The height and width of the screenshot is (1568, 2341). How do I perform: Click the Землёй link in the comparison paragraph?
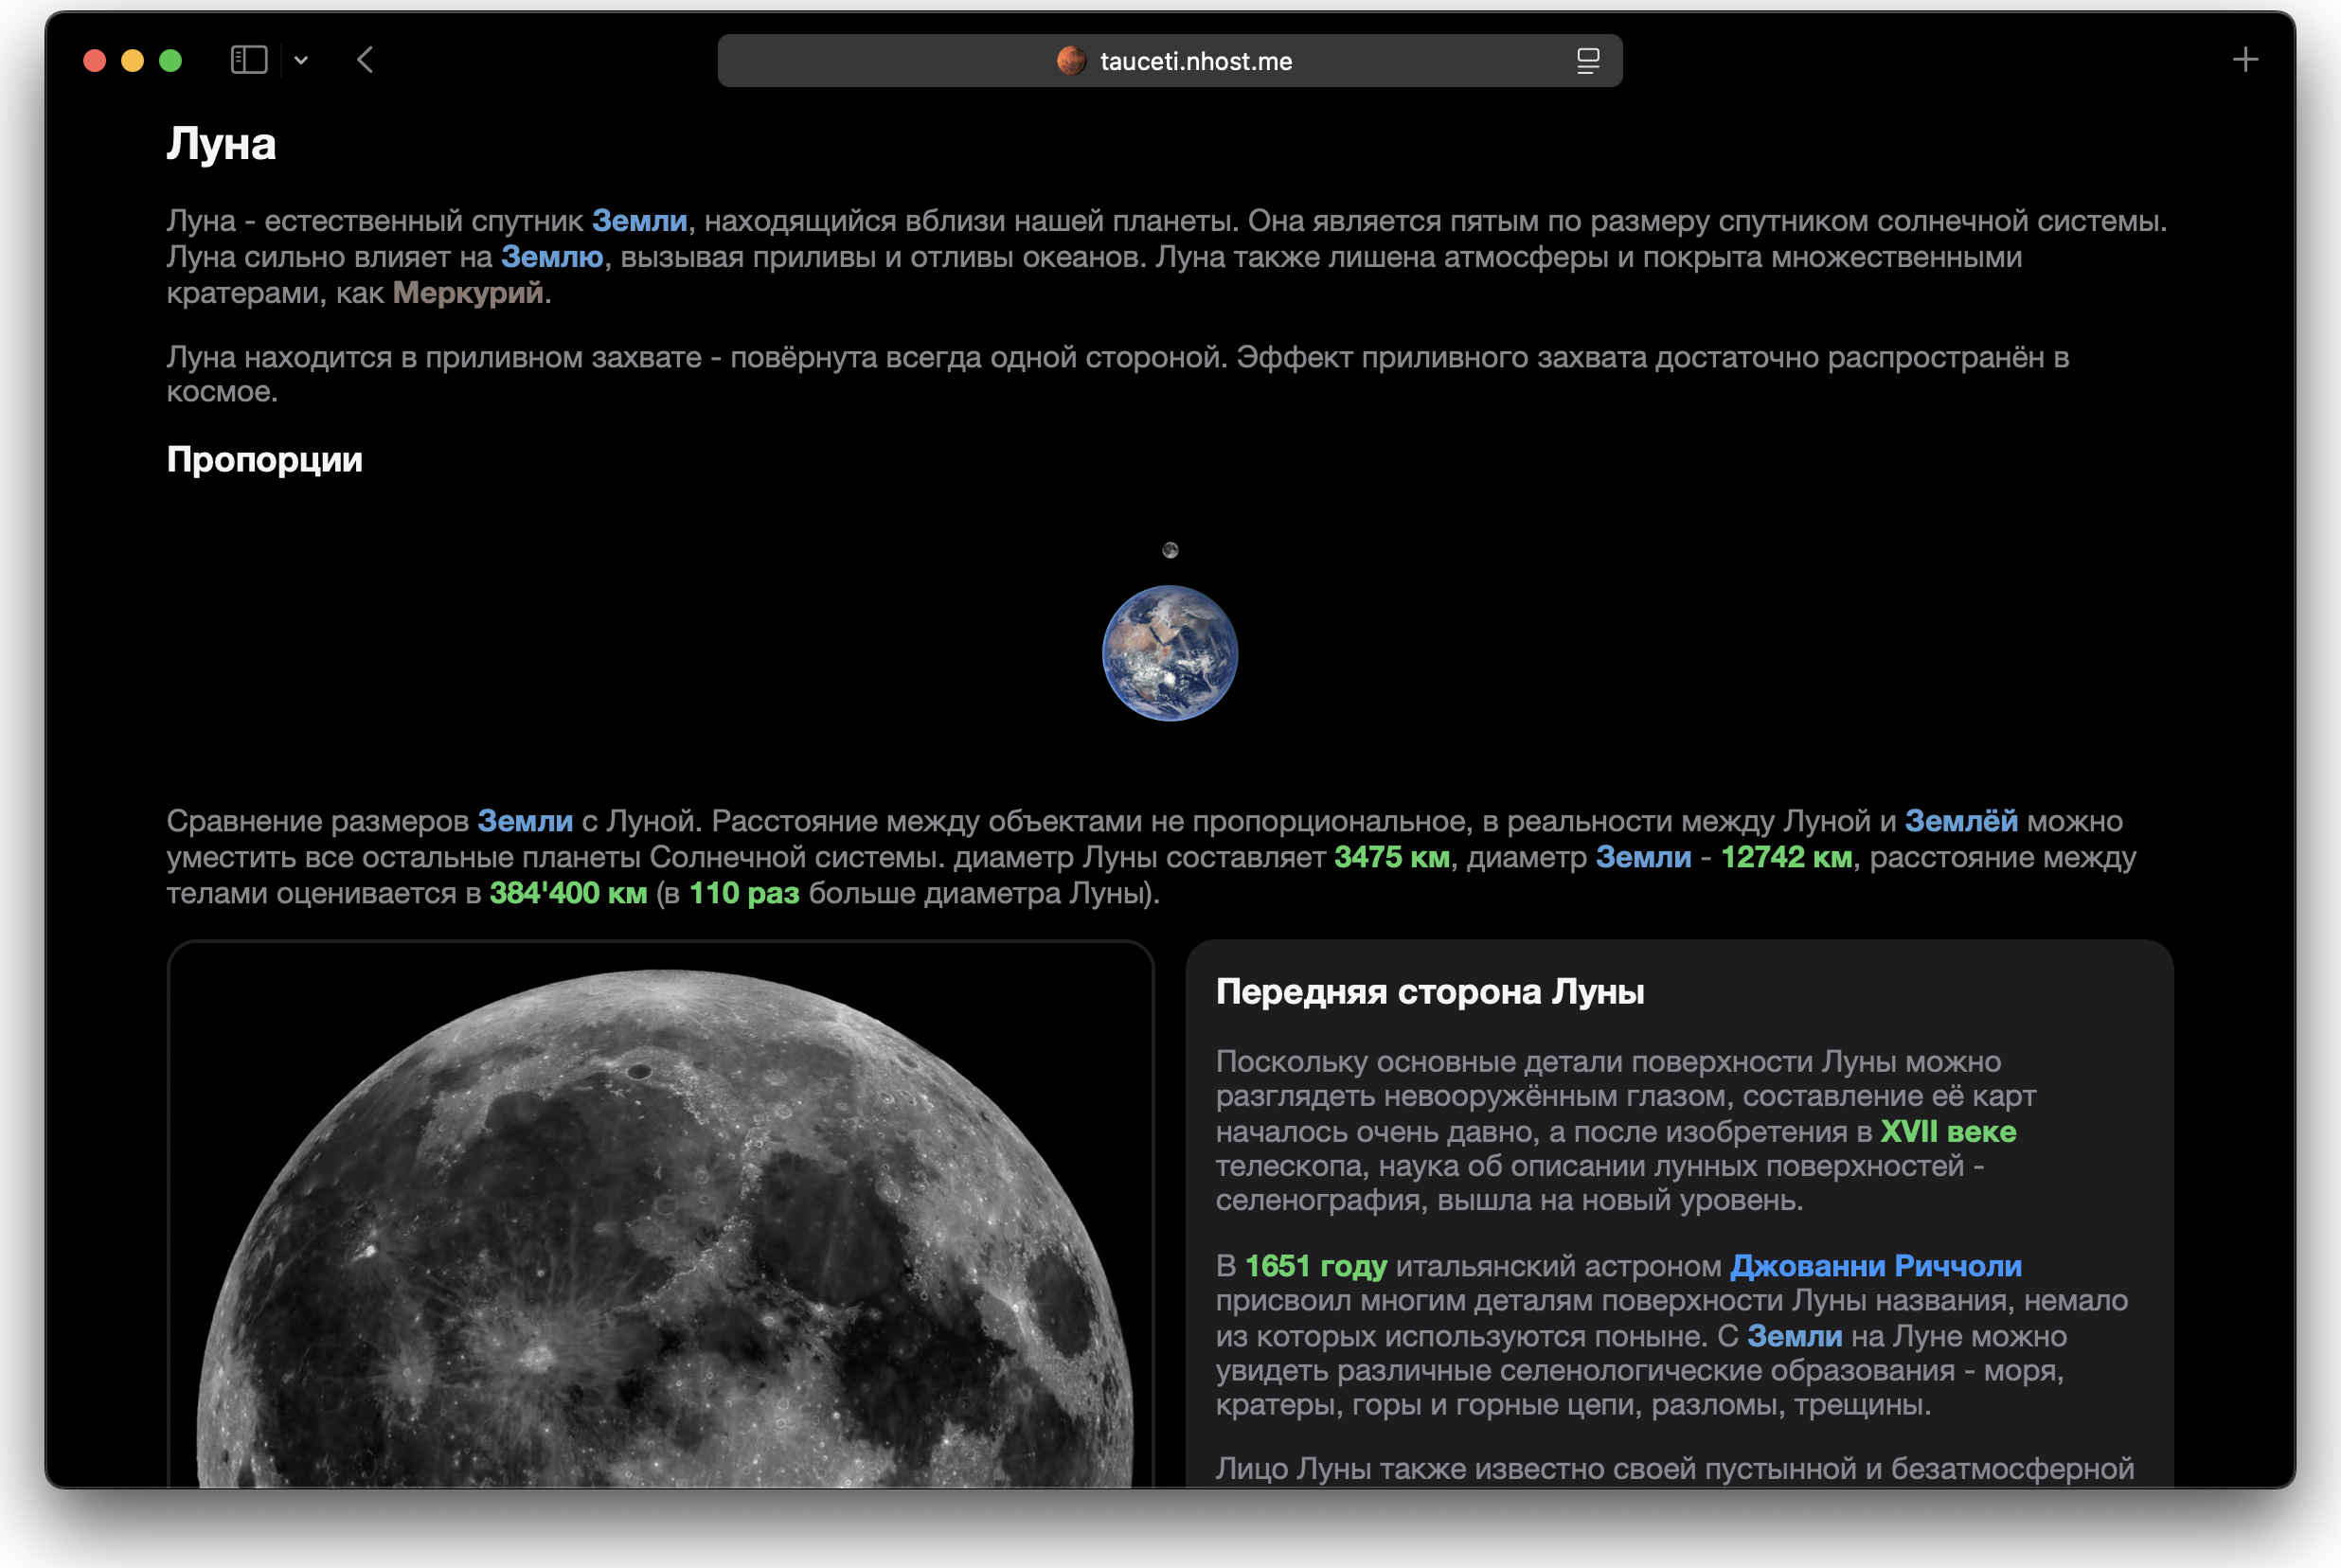1960,821
